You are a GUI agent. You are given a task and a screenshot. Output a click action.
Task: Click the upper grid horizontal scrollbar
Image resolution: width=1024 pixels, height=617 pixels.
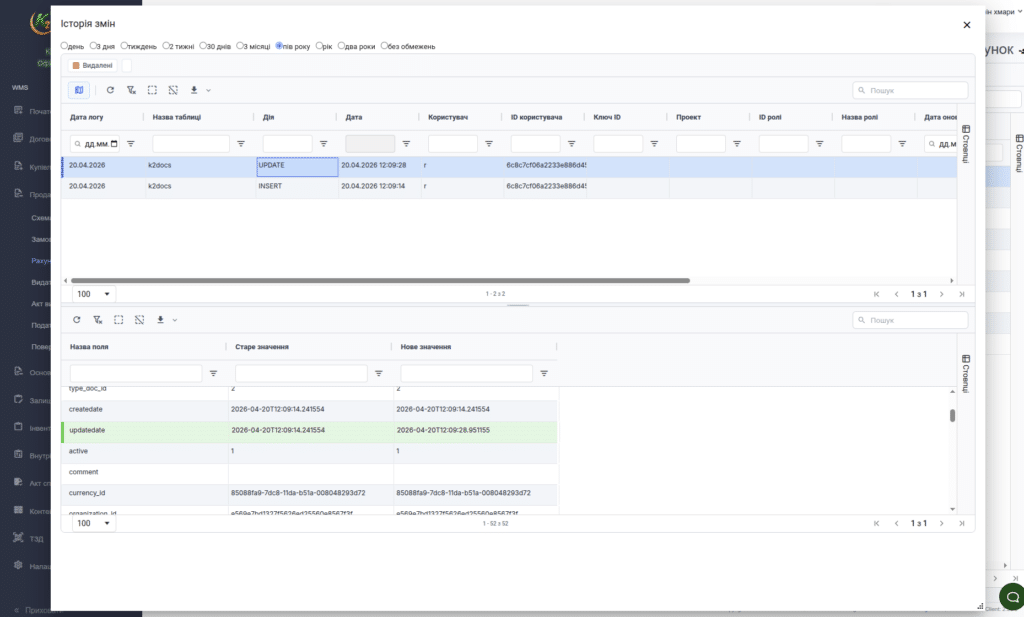pos(380,281)
